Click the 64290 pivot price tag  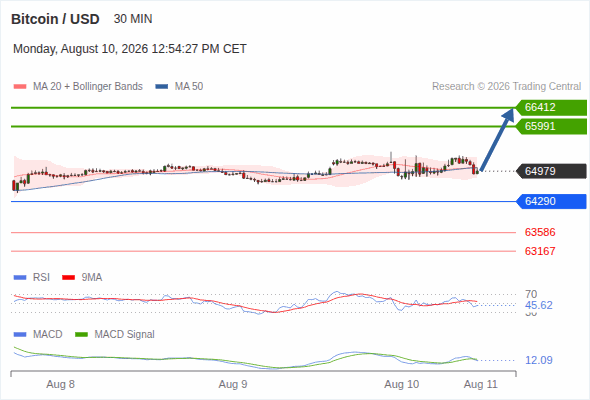(x=551, y=201)
